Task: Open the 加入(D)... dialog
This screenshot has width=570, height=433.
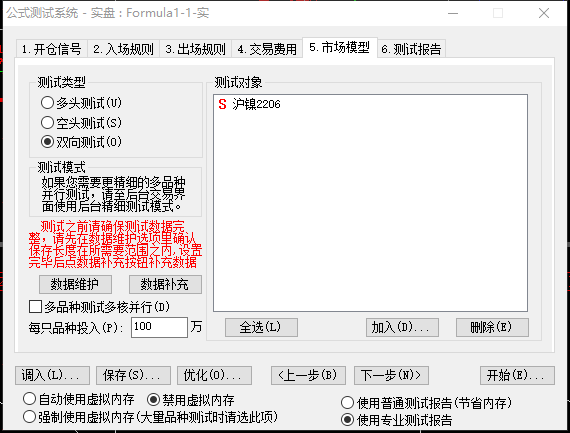Action: point(402,328)
